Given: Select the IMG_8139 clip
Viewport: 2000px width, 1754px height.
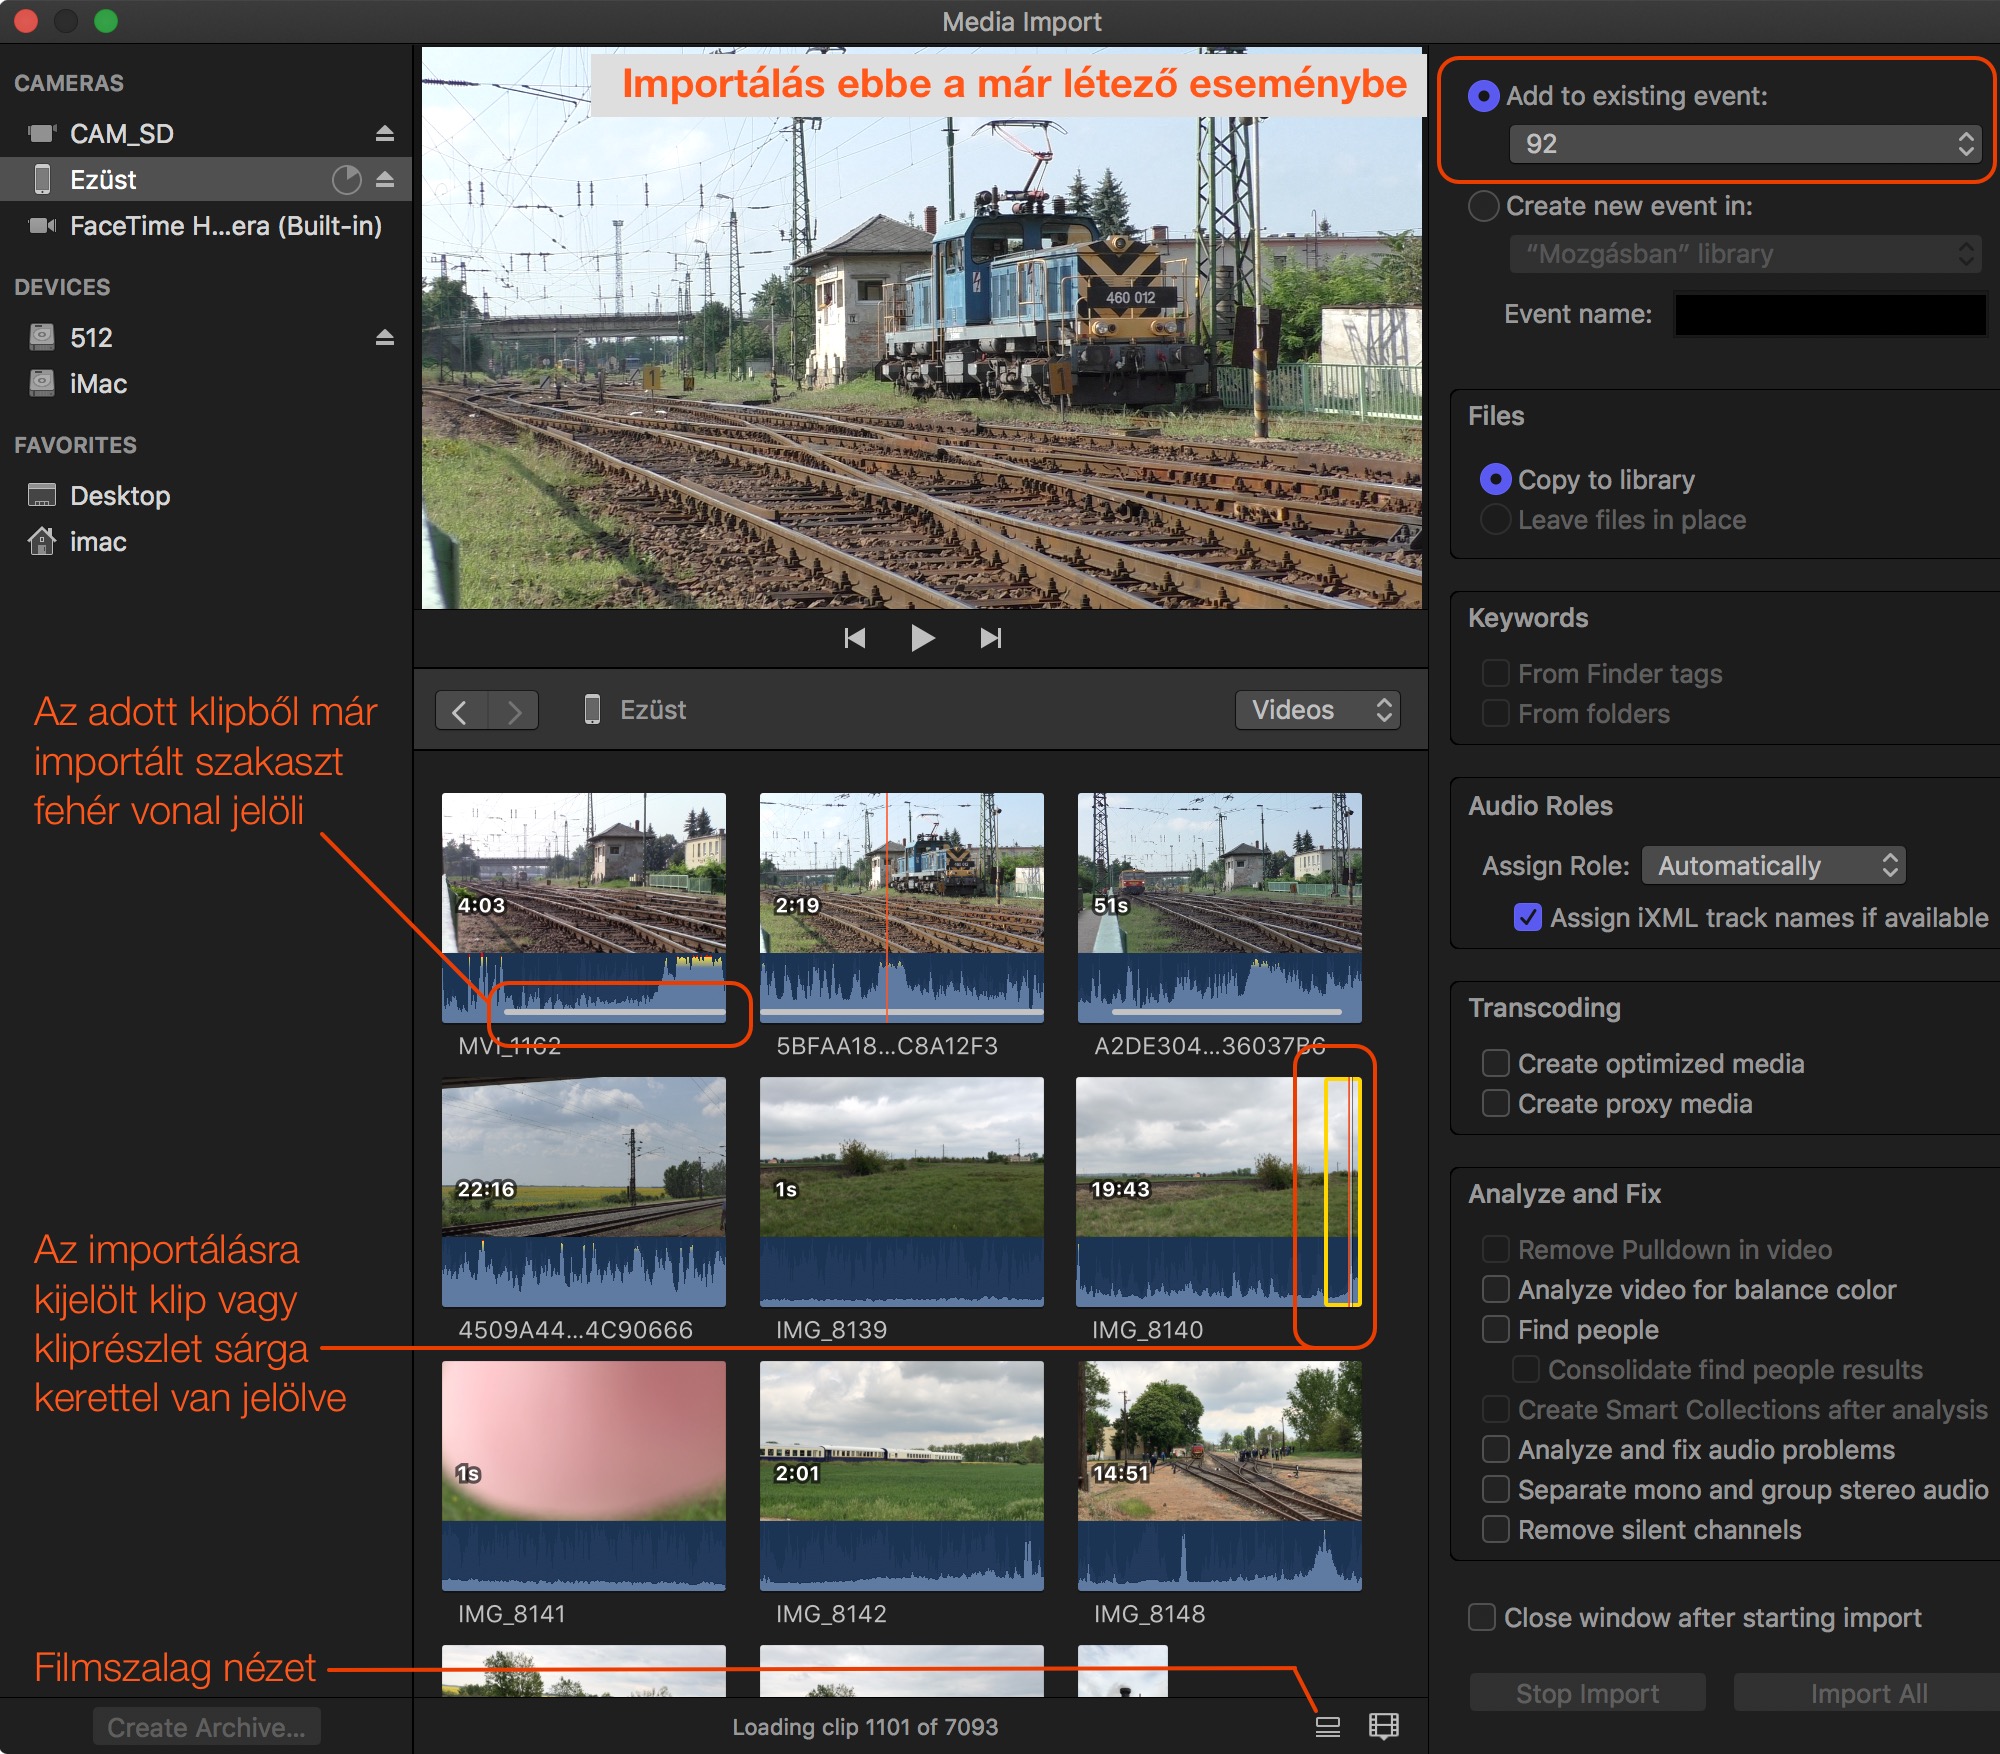Looking at the screenshot, I should pyautogui.click(x=902, y=1192).
